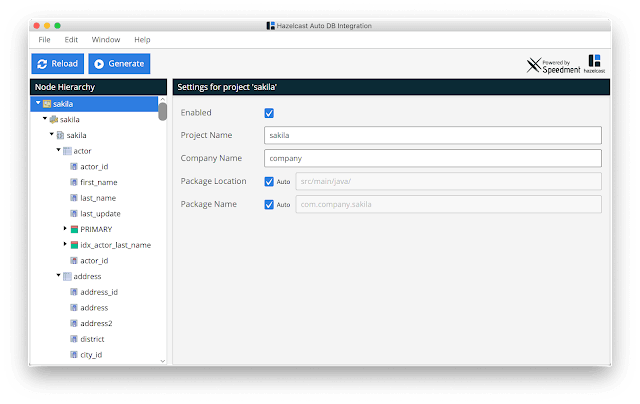Screen dimensions: 640x404
Task: Toggle Auto for Package Name
Action: click(269, 204)
